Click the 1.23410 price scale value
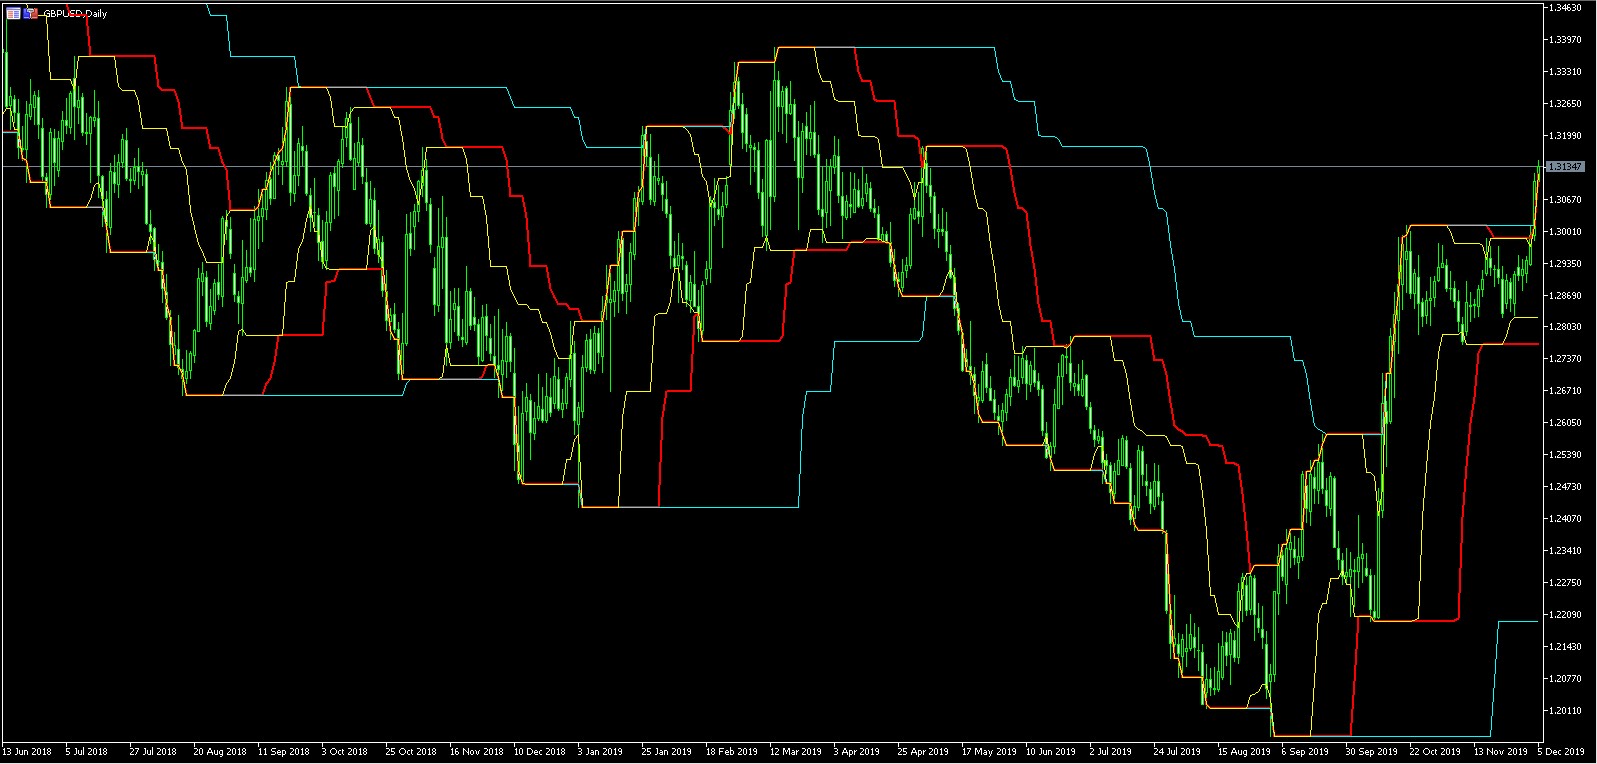Screen dimensions: 1597x764 point(1565,551)
